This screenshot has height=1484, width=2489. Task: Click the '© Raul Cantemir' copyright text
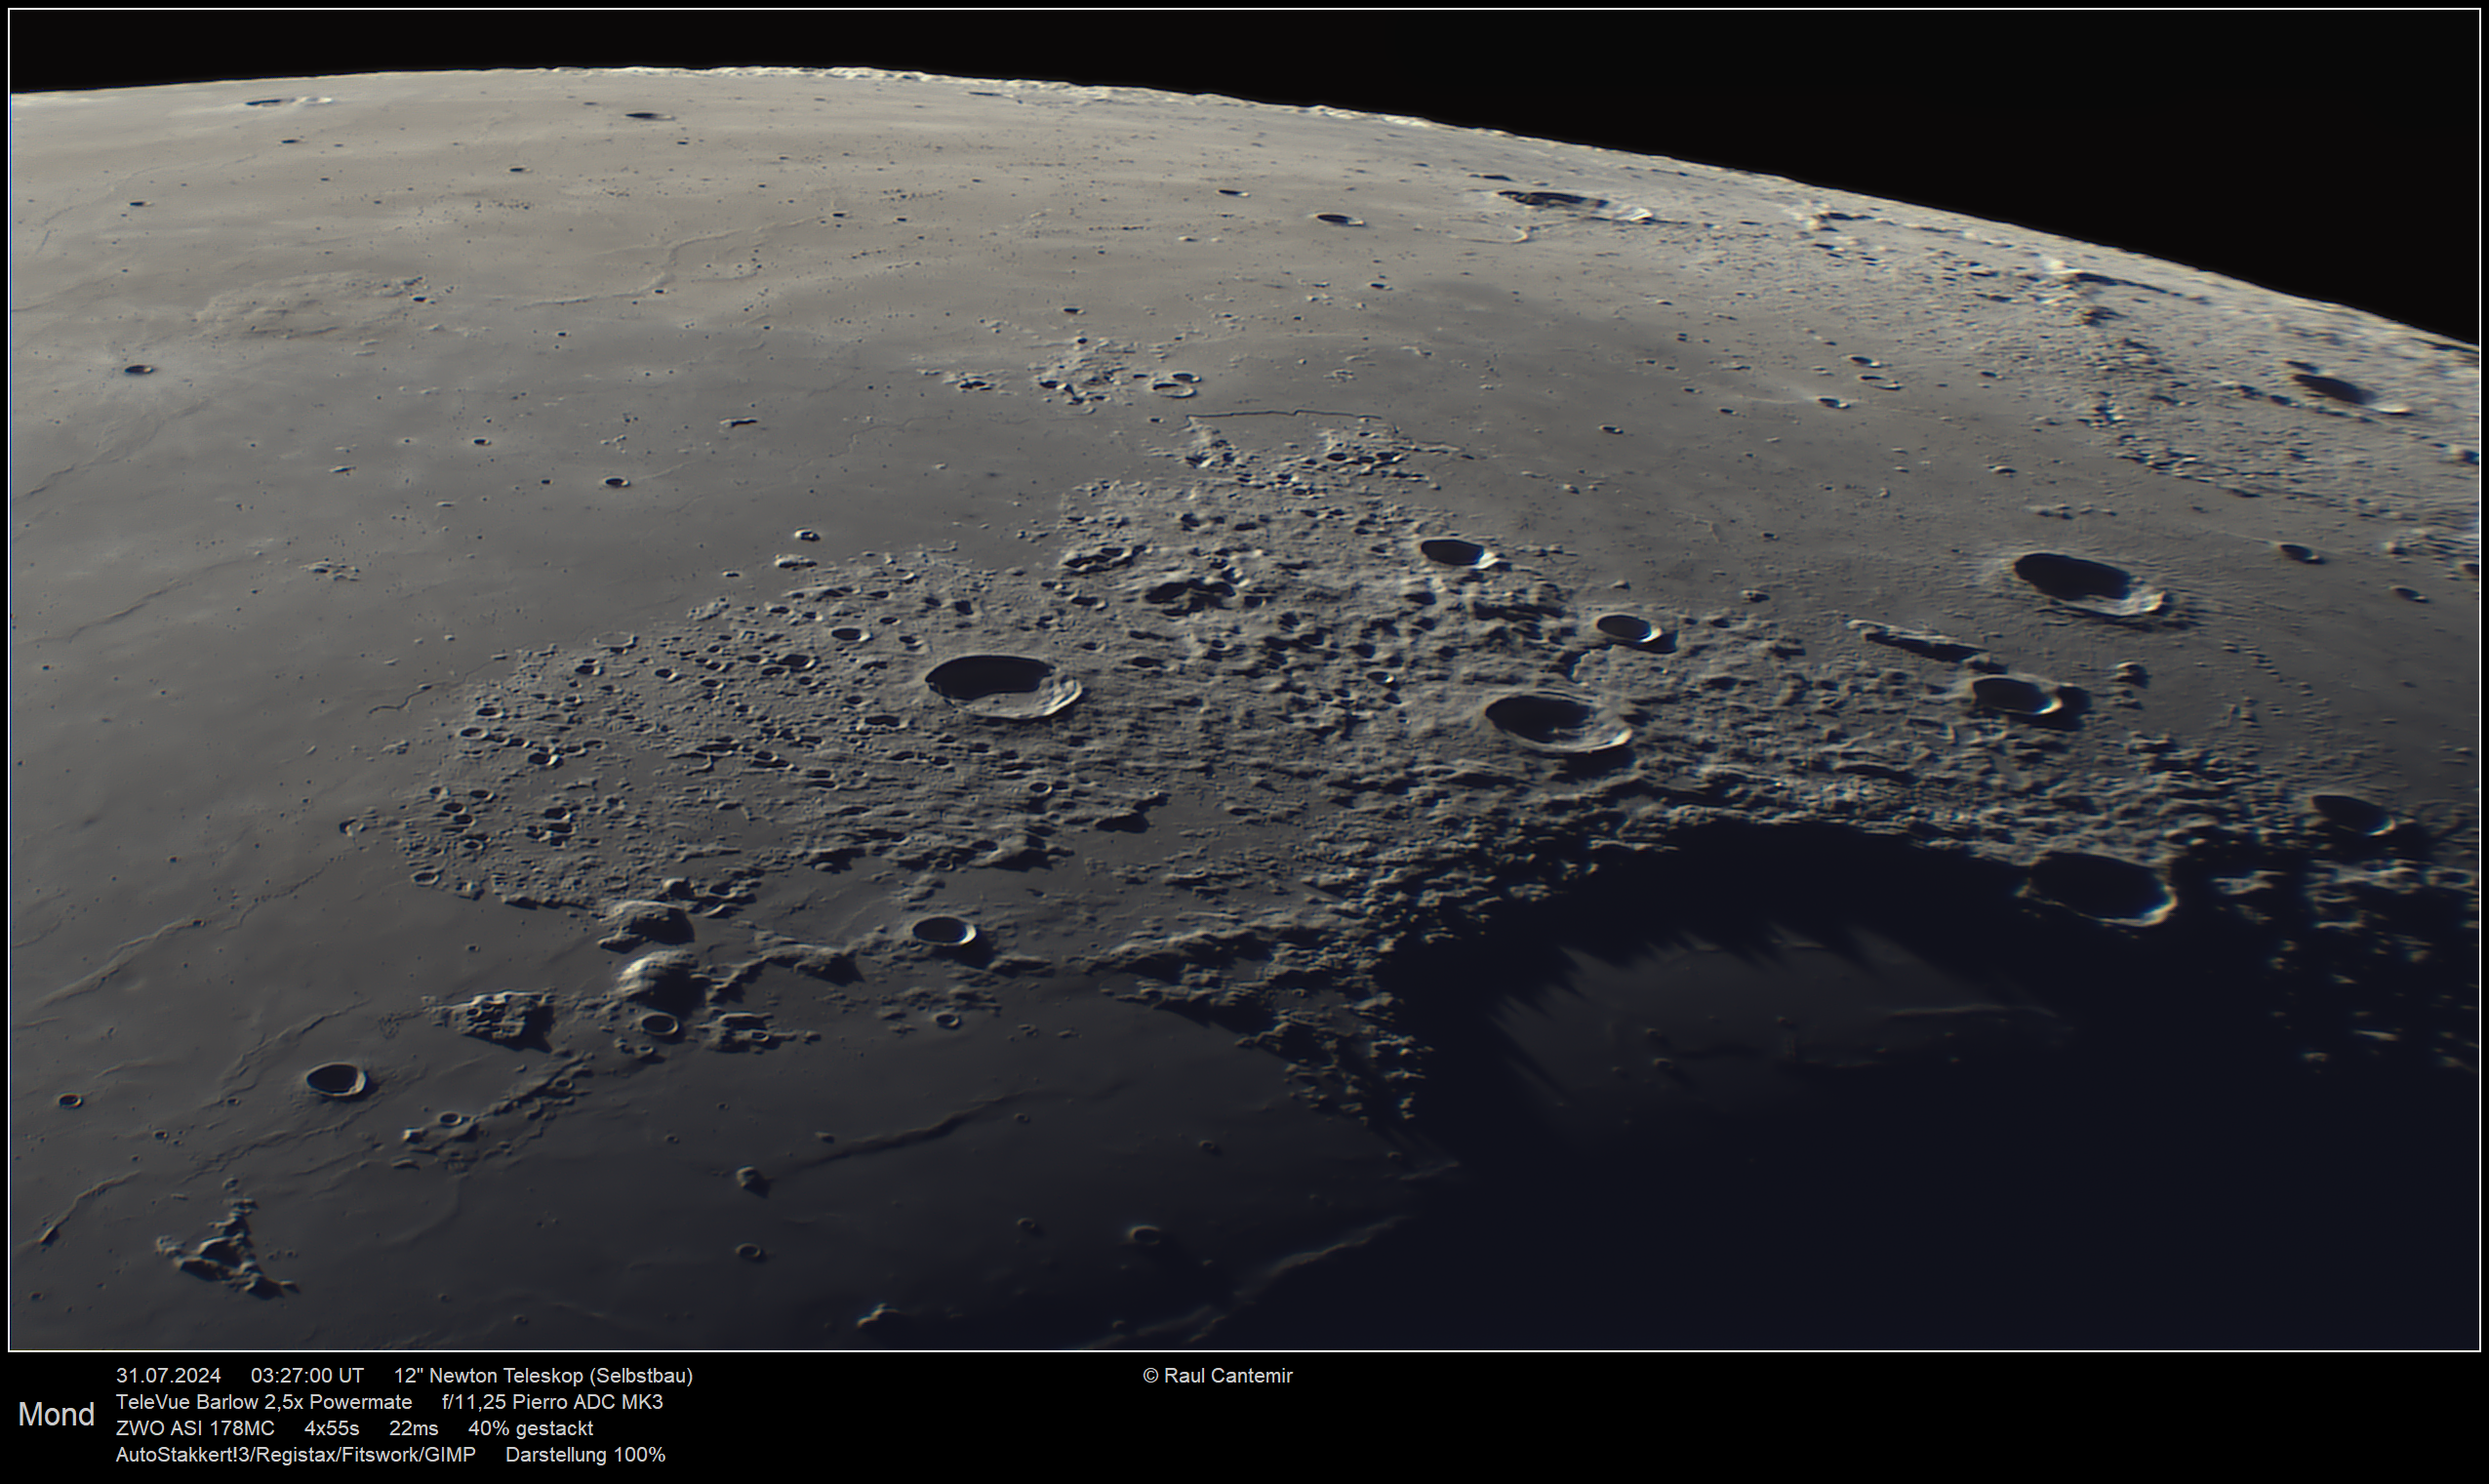tap(1217, 1376)
